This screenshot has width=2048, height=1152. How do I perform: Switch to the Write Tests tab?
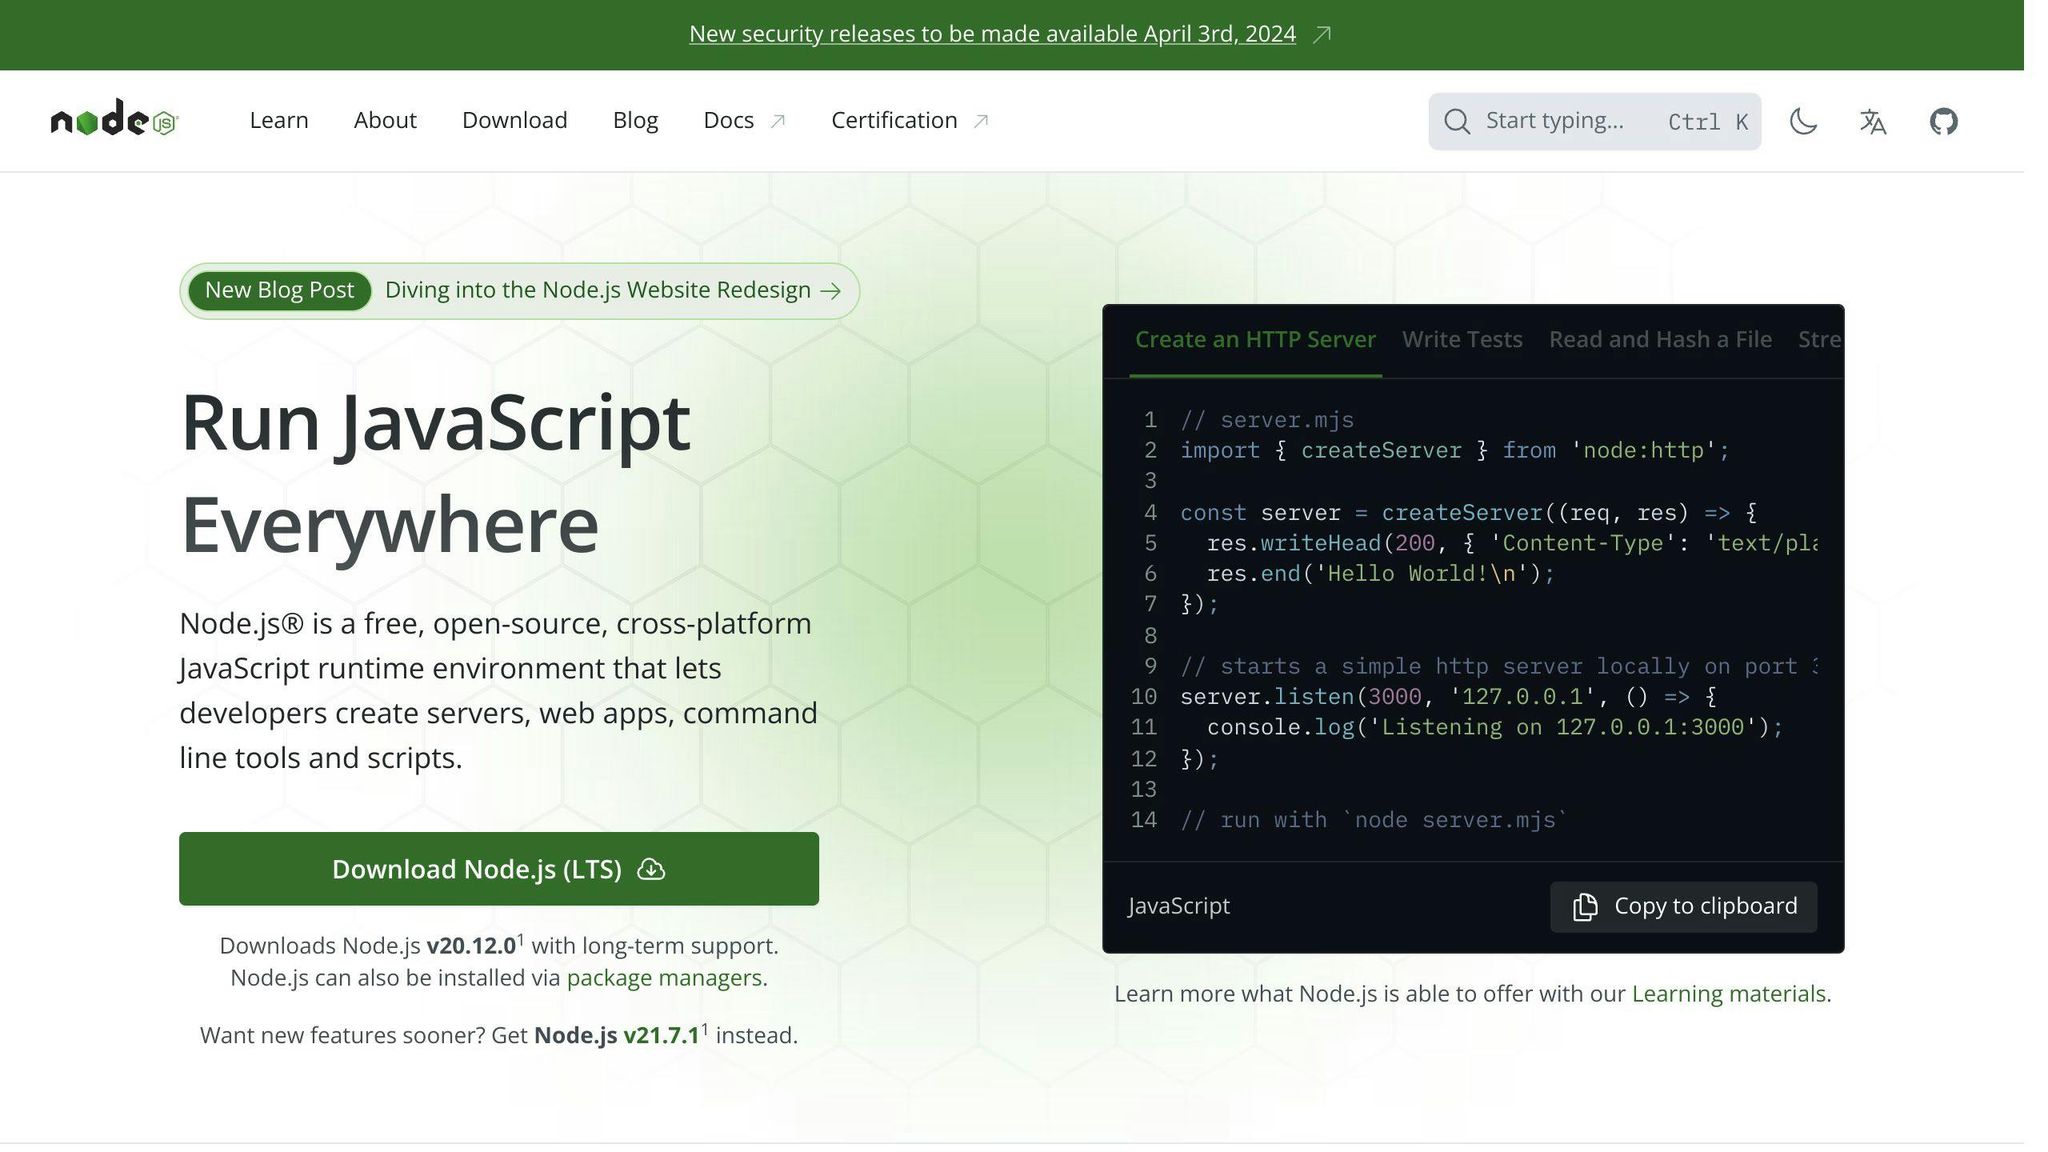coord(1461,339)
